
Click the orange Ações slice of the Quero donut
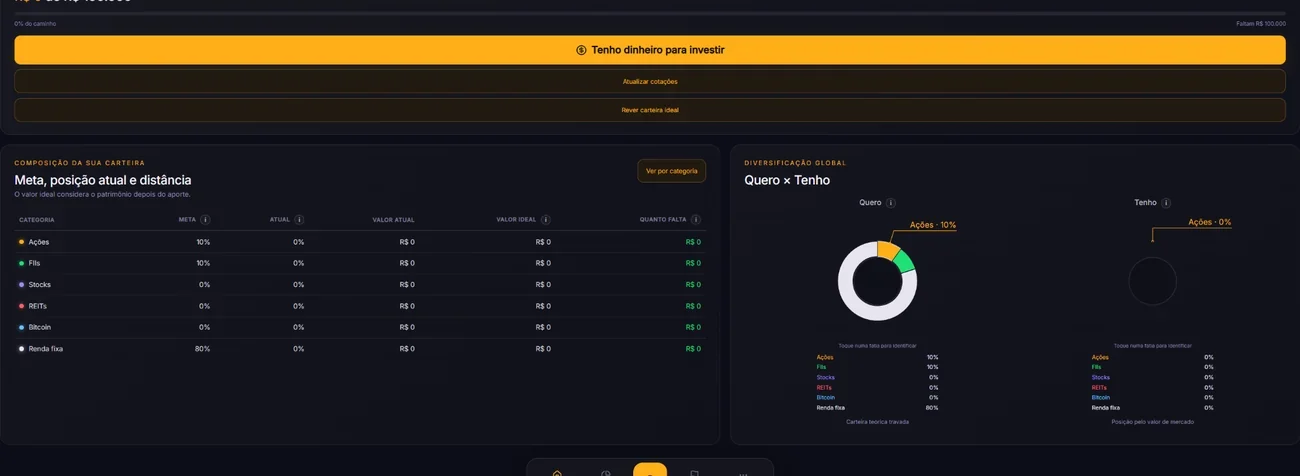pyautogui.click(x=888, y=249)
